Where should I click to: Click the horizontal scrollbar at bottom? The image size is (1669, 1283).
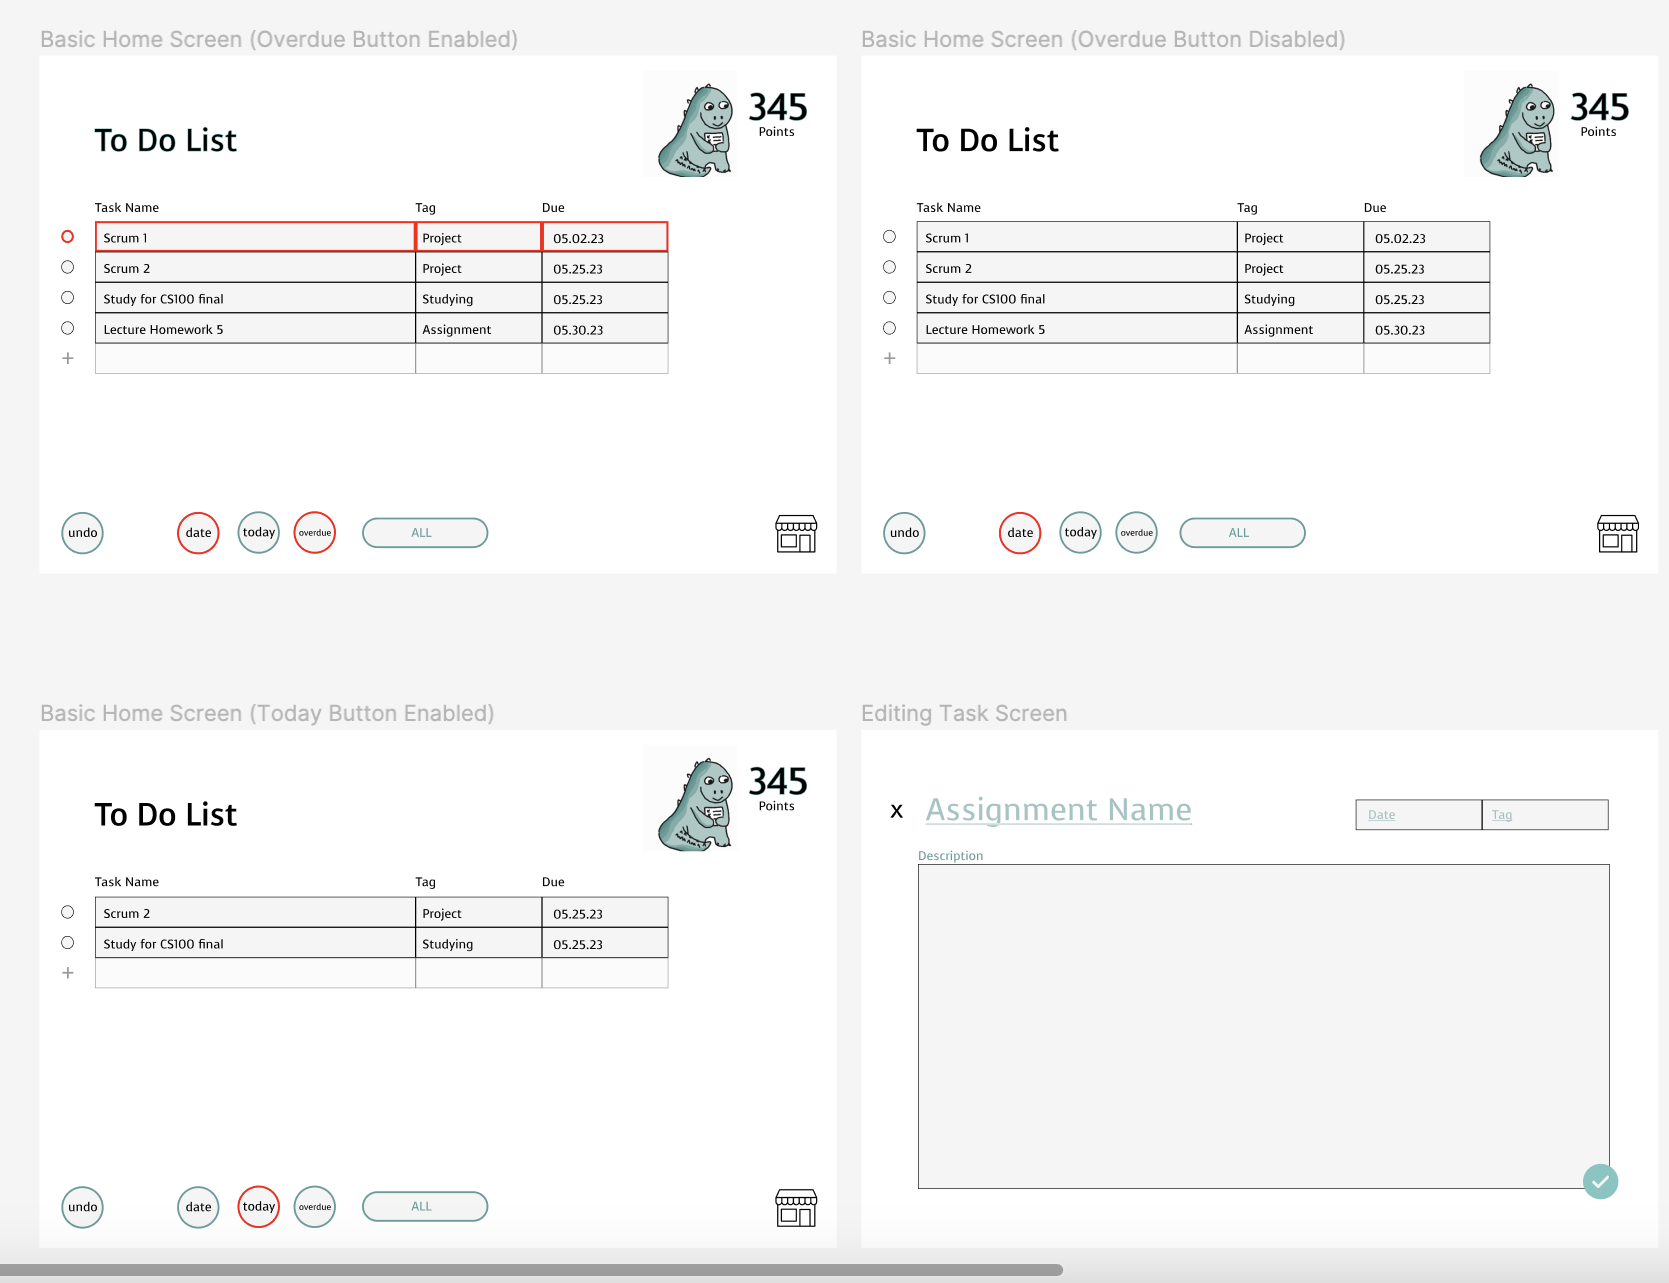pyautogui.click(x=531, y=1270)
